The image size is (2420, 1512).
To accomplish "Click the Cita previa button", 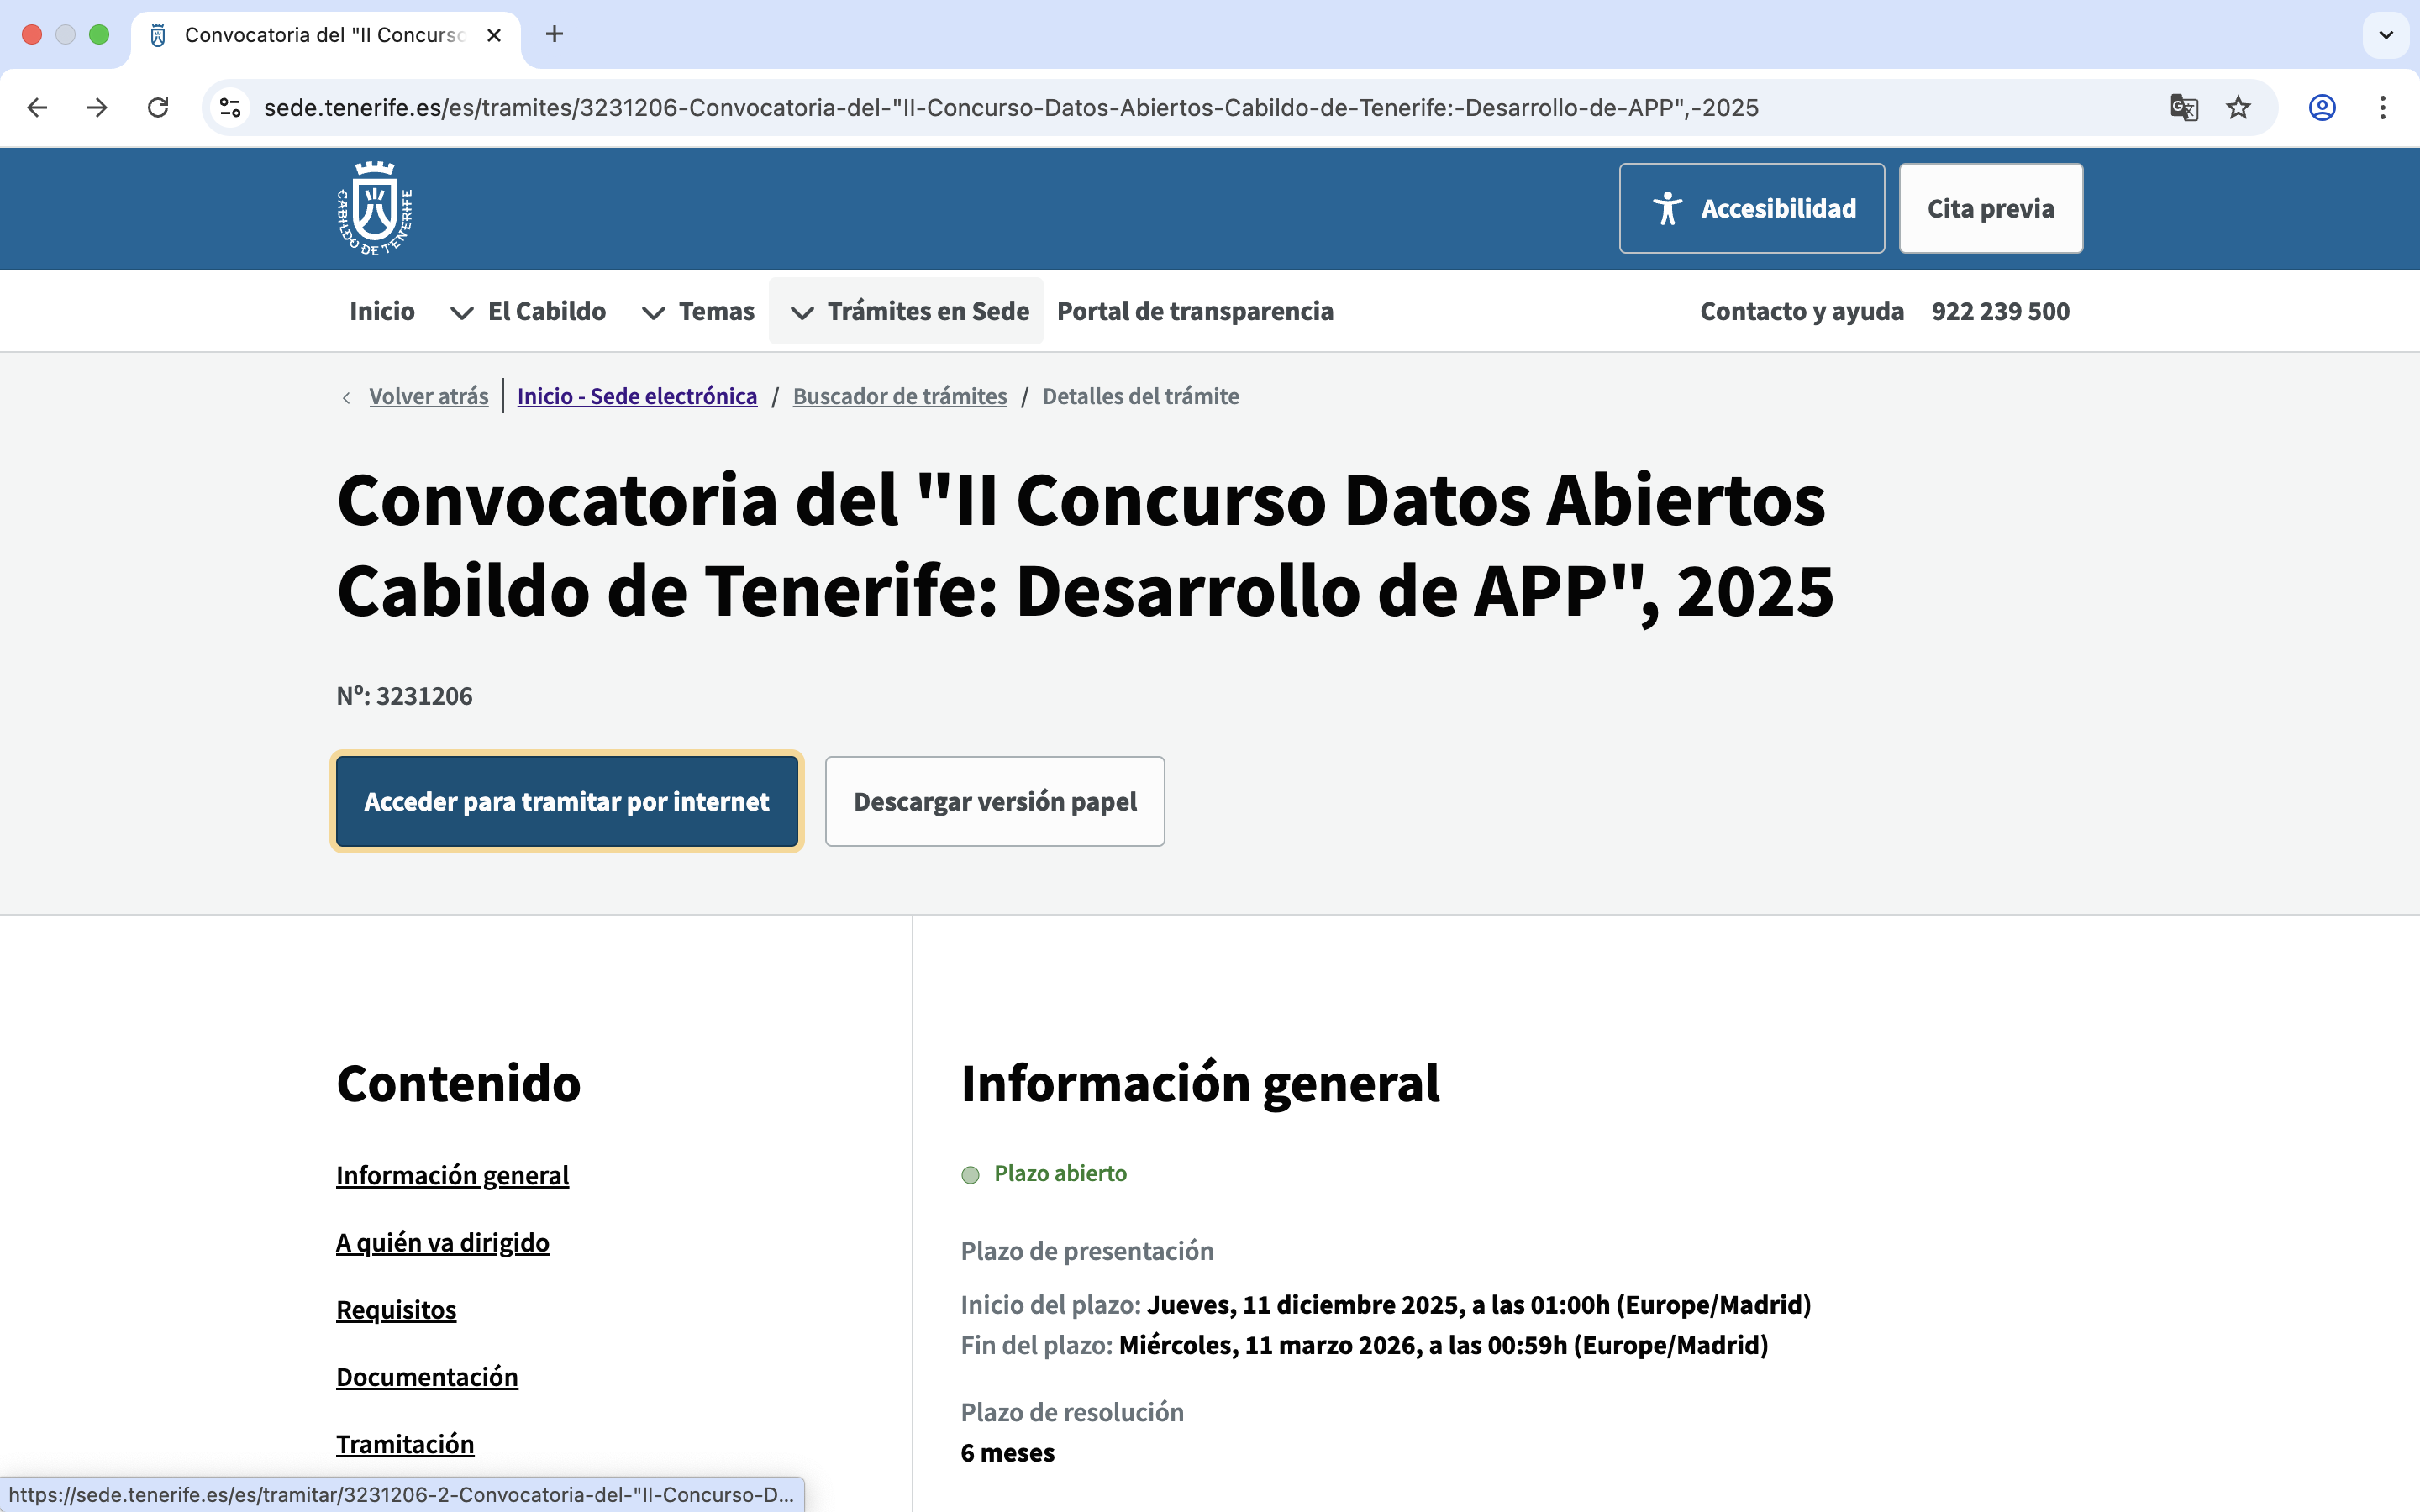I will 1989,208.
